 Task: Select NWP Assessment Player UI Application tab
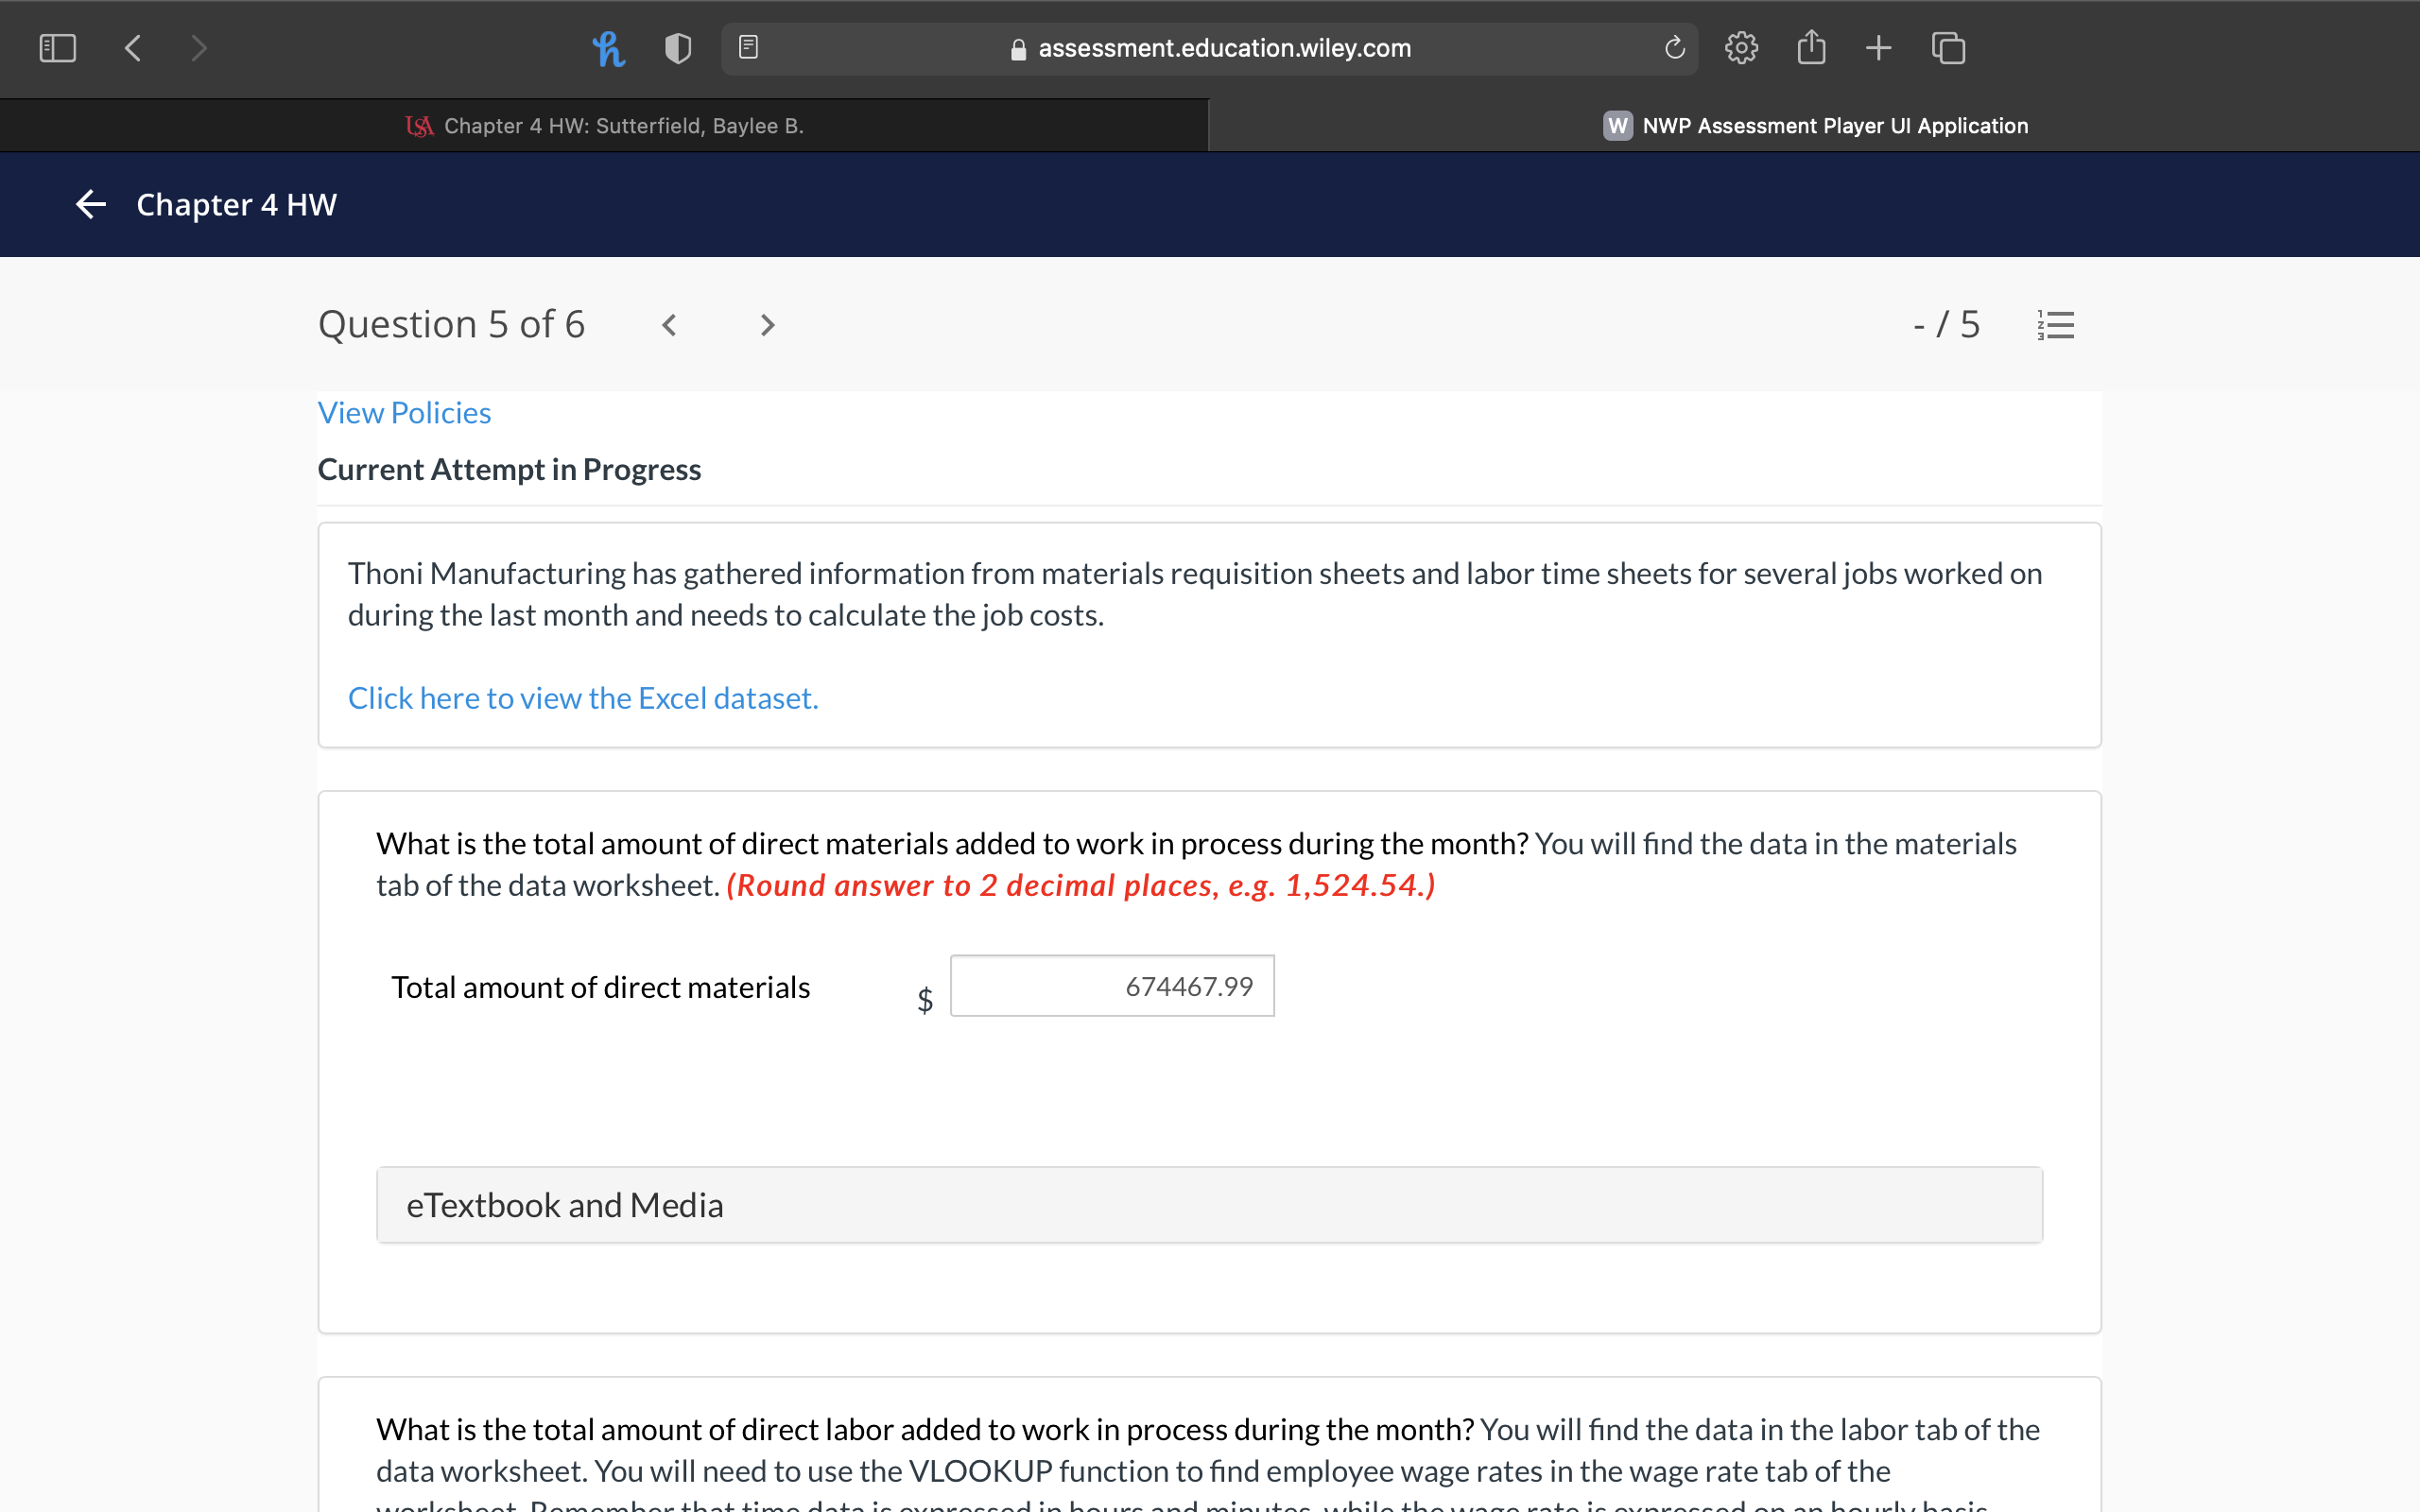(x=1814, y=126)
